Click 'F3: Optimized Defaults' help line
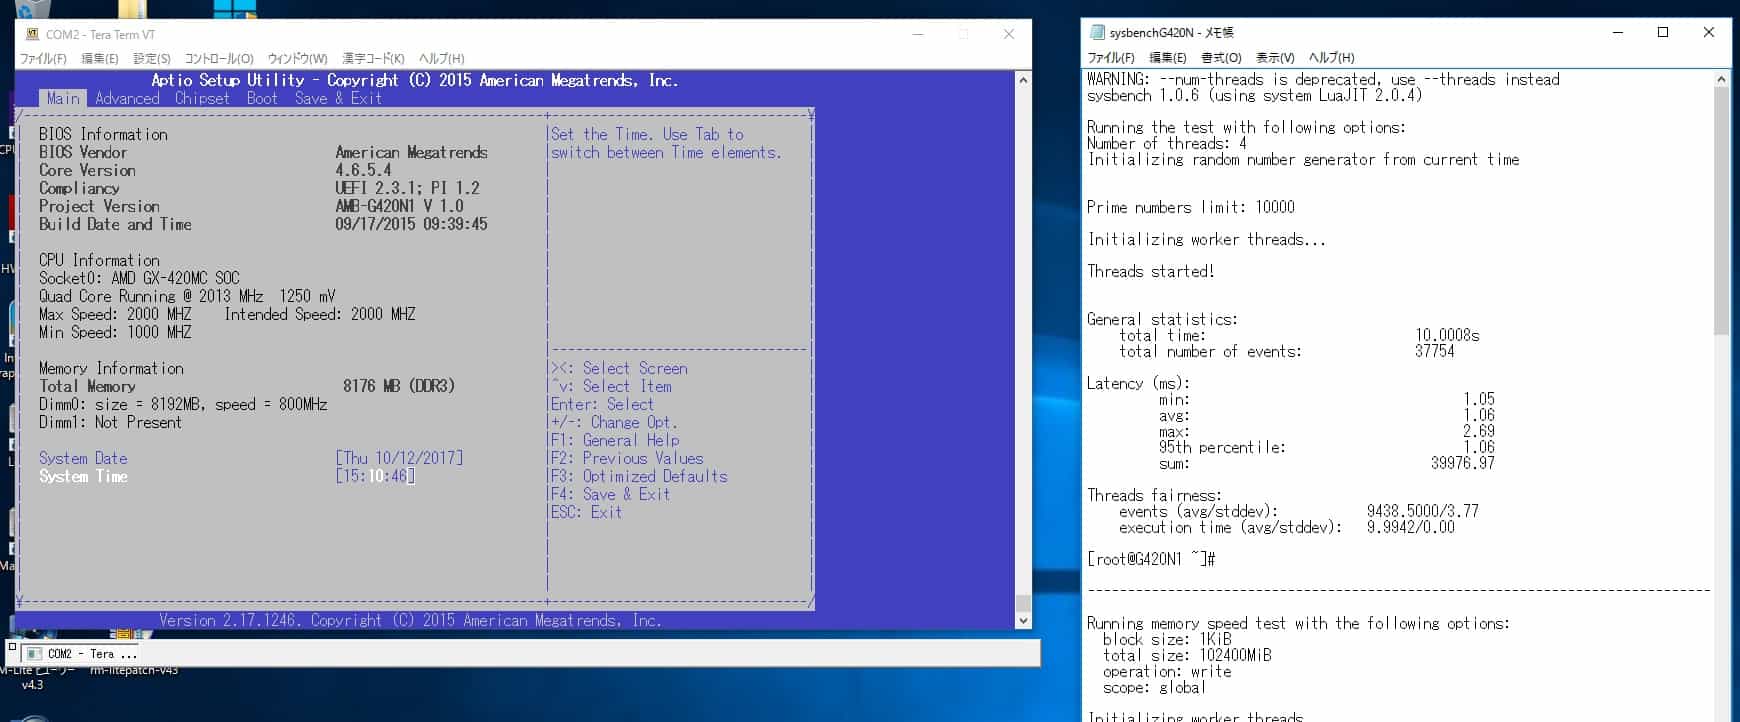 pos(639,476)
